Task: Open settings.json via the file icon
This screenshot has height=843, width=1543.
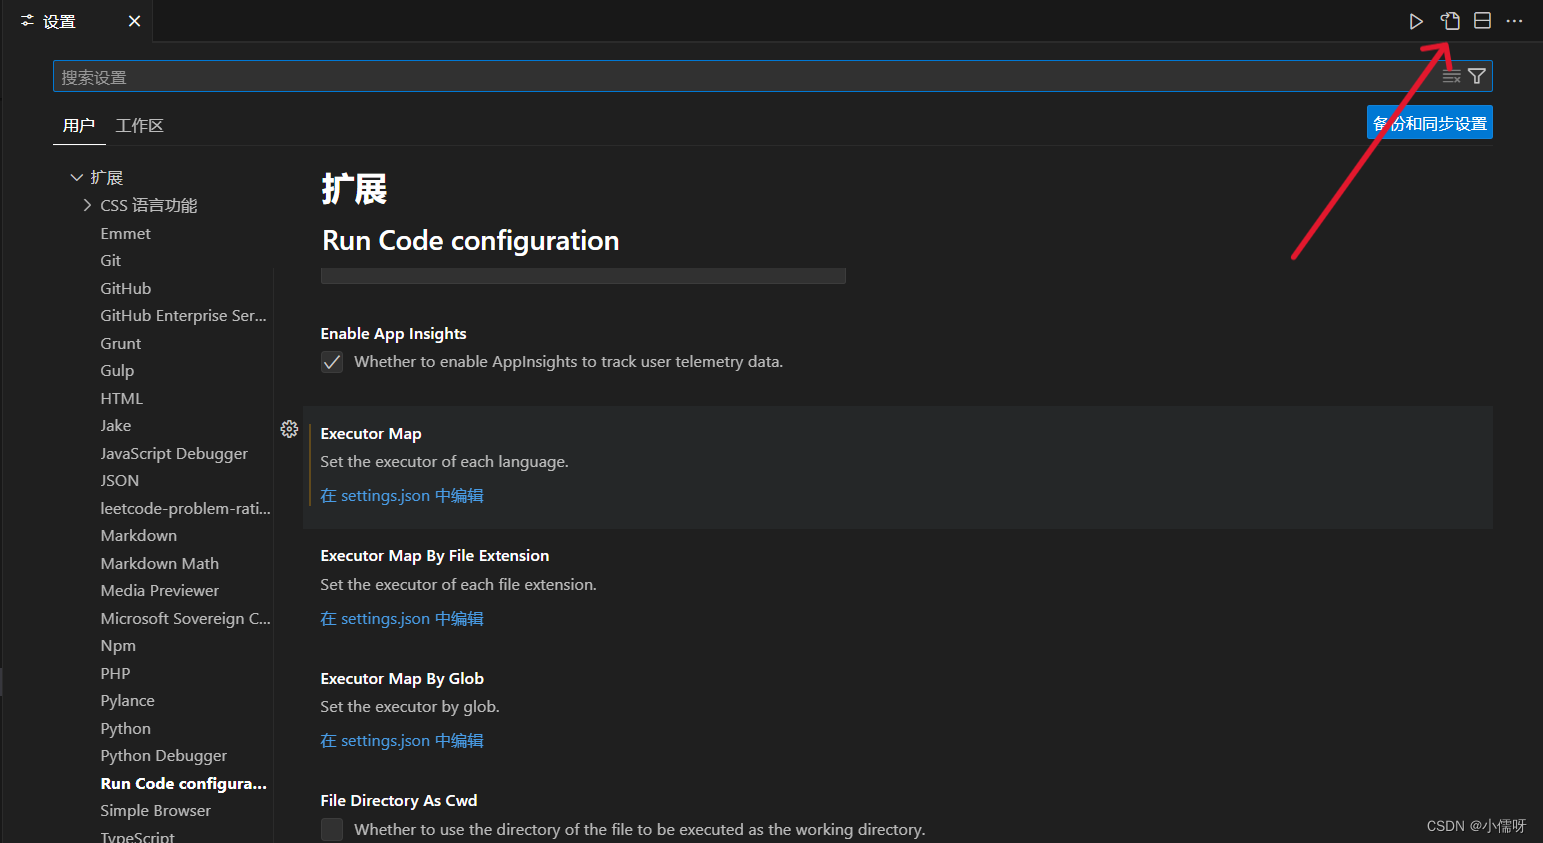Action: [1450, 20]
